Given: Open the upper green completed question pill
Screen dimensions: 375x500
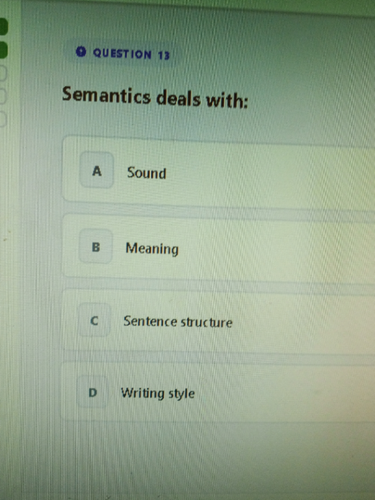Looking at the screenshot, I should pyautogui.click(x=3, y=27).
